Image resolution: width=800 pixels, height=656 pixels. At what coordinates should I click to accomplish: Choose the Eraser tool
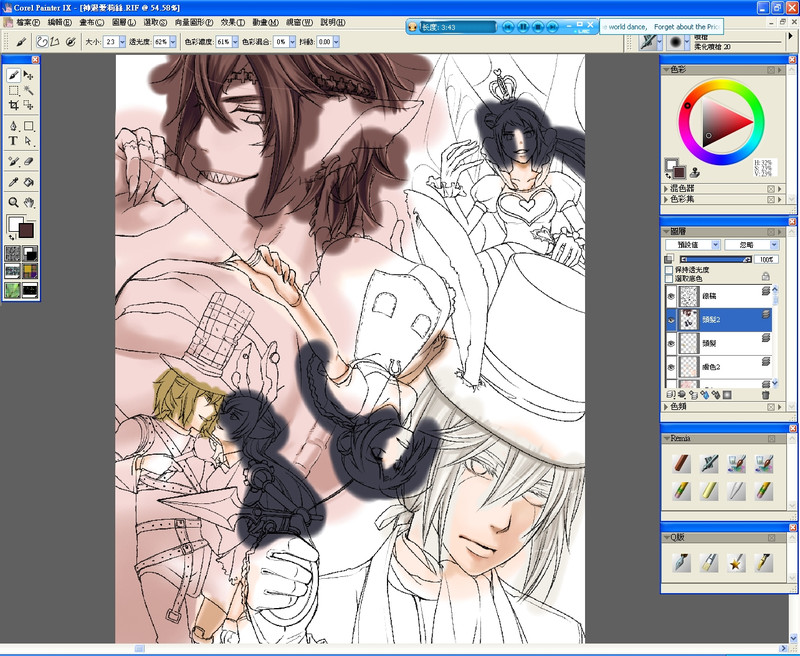point(29,161)
